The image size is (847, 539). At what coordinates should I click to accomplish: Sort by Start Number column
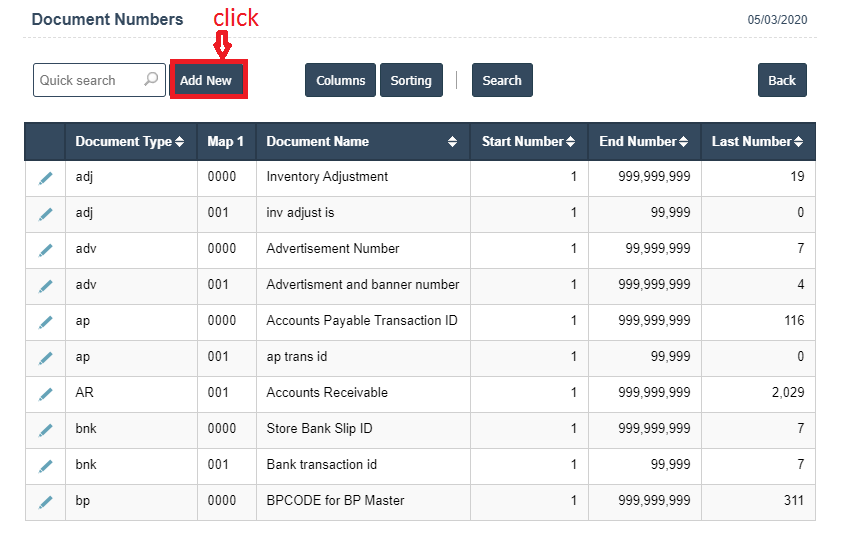point(528,142)
